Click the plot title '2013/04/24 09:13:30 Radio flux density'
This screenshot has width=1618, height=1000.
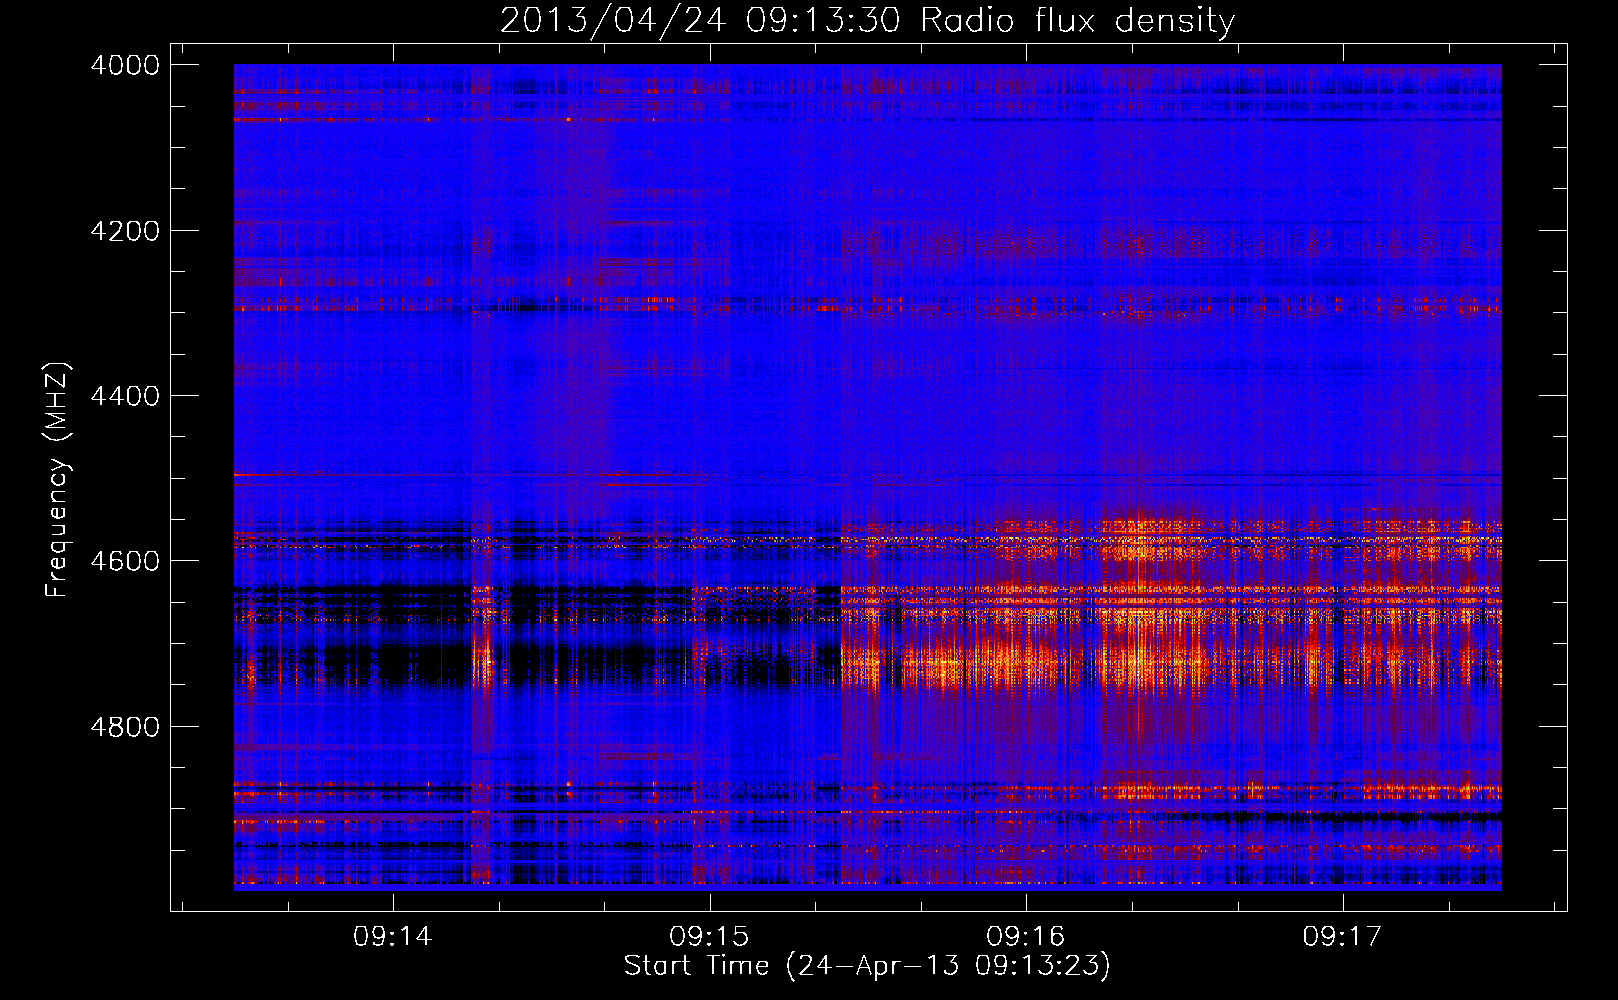coord(867,20)
